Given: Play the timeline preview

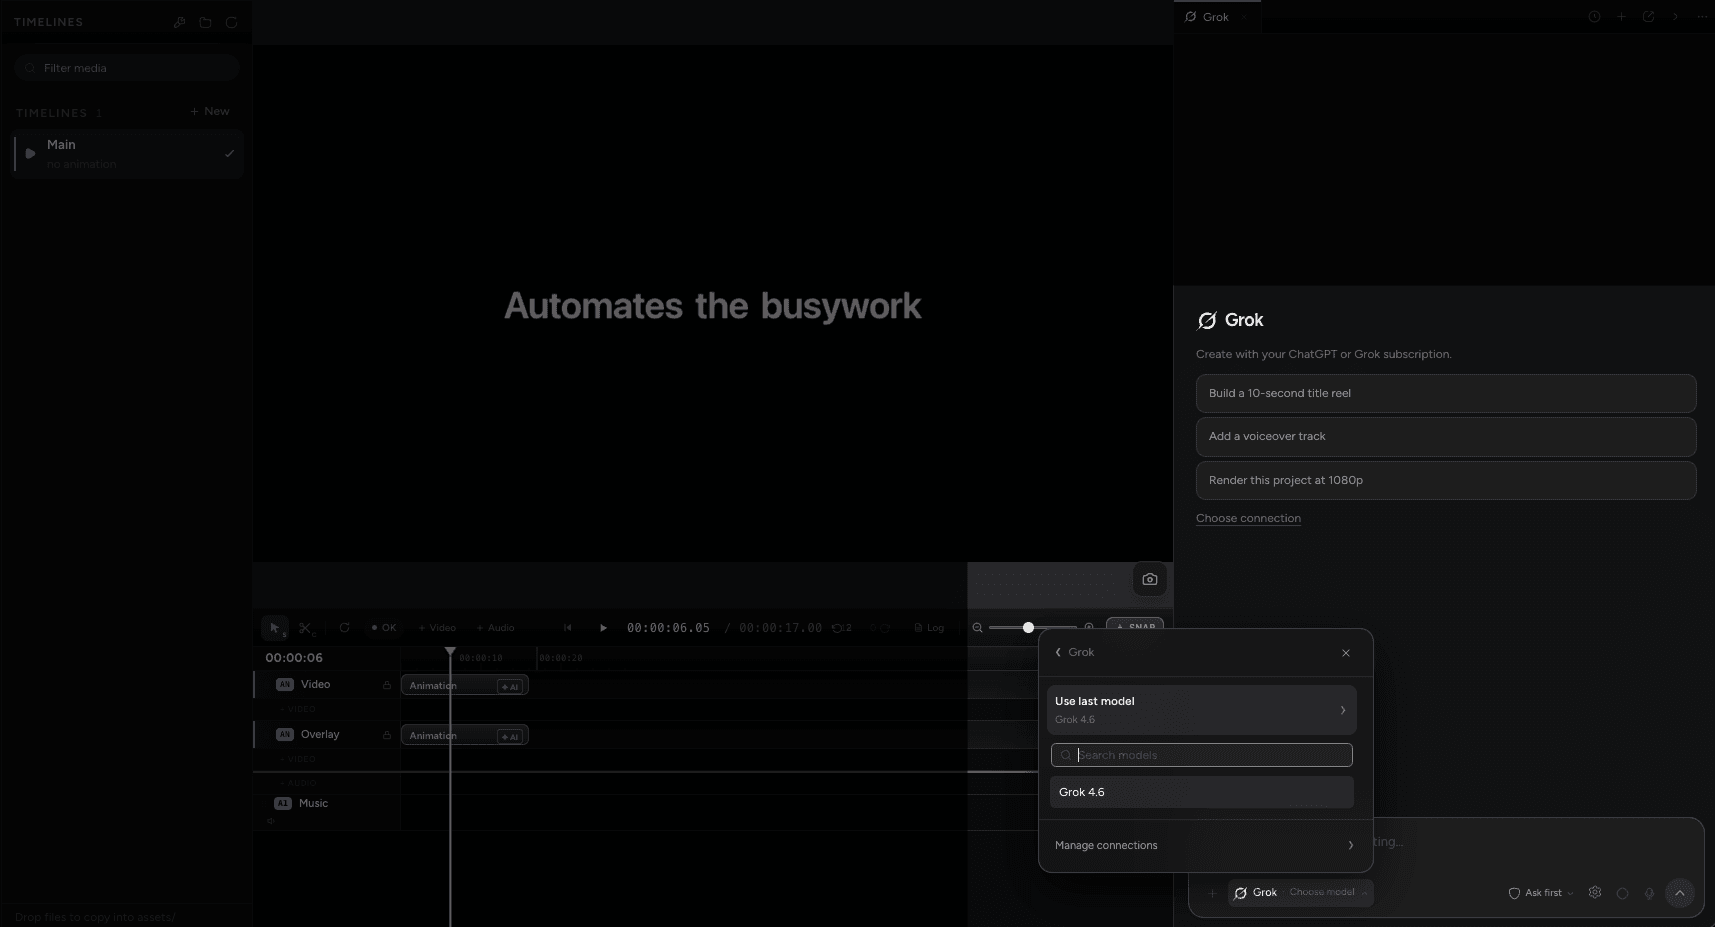Looking at the screenshot, I should click(603, 628).
